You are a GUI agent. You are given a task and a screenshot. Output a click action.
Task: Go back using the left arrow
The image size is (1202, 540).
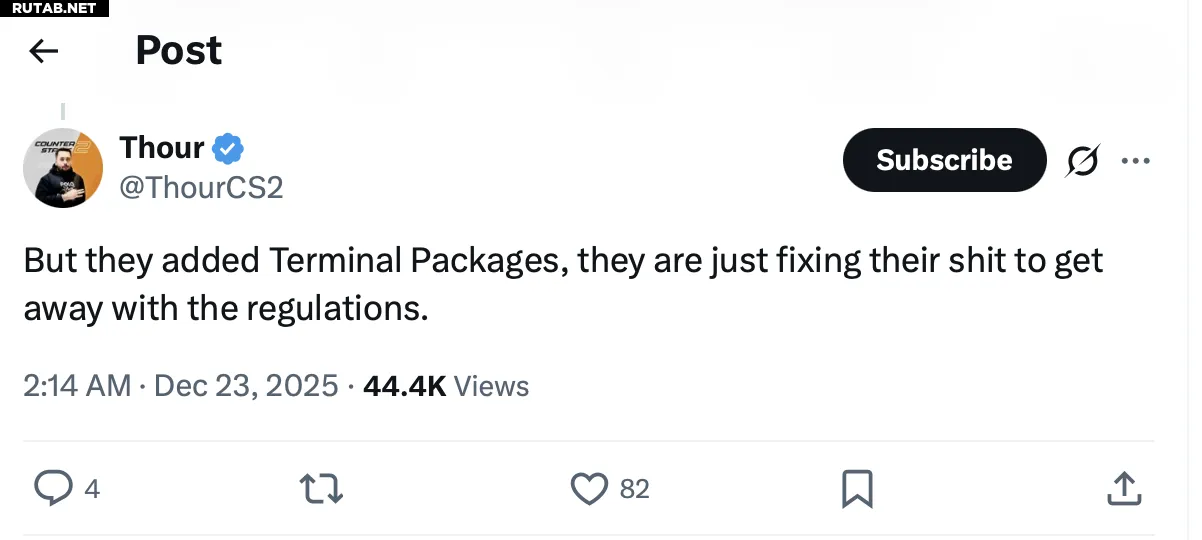pyautogui.click(x=44, y=51)
